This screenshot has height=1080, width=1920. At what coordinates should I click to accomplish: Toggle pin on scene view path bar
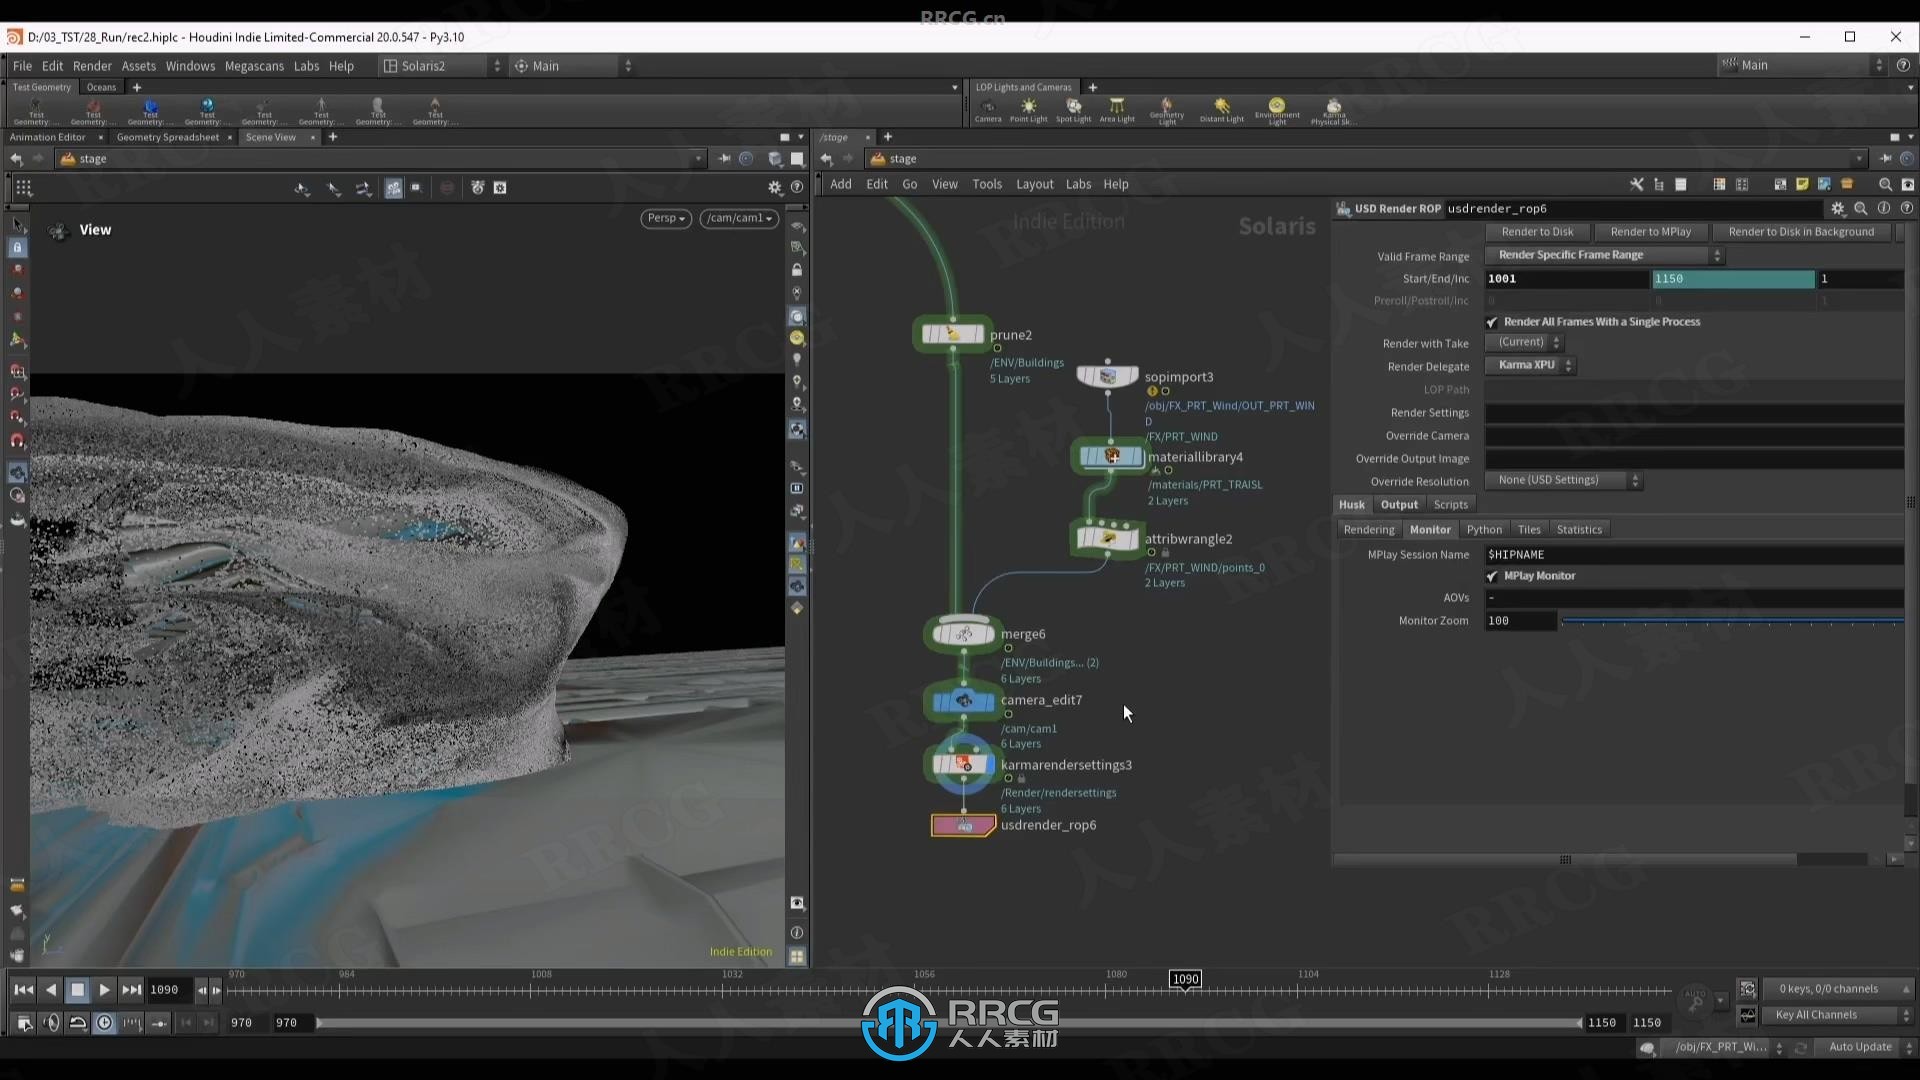[x=724, y=159]
